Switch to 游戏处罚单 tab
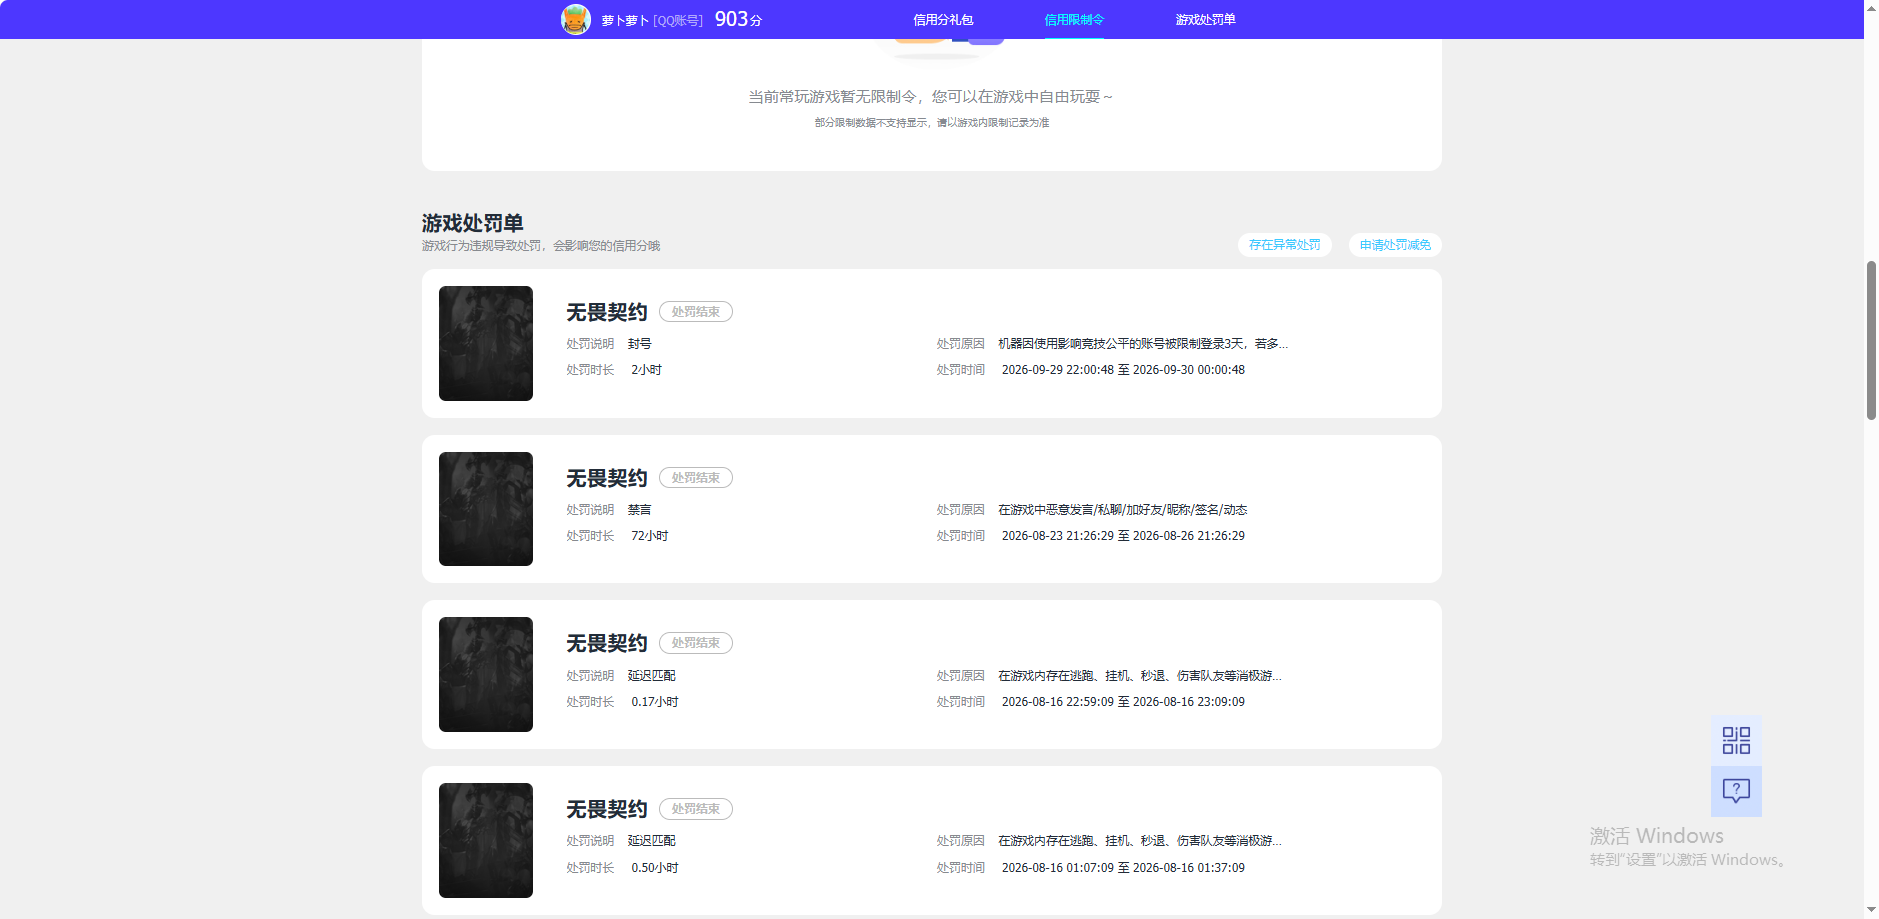1879x919 pixels. [1205, 20]
